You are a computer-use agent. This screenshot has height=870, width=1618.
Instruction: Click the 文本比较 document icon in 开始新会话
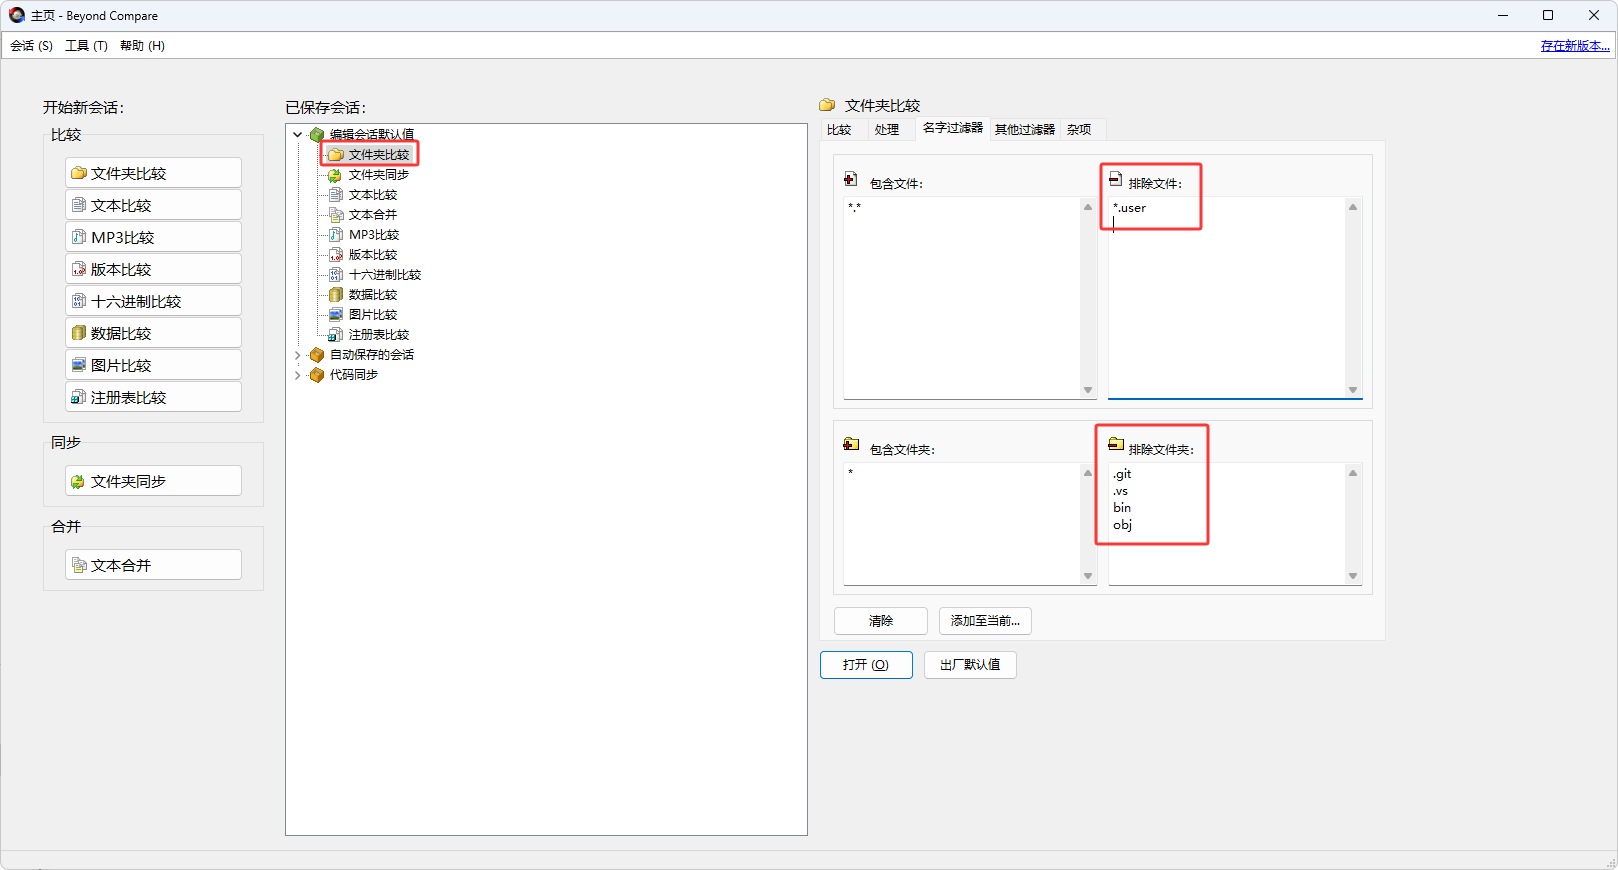pos(79,205)
